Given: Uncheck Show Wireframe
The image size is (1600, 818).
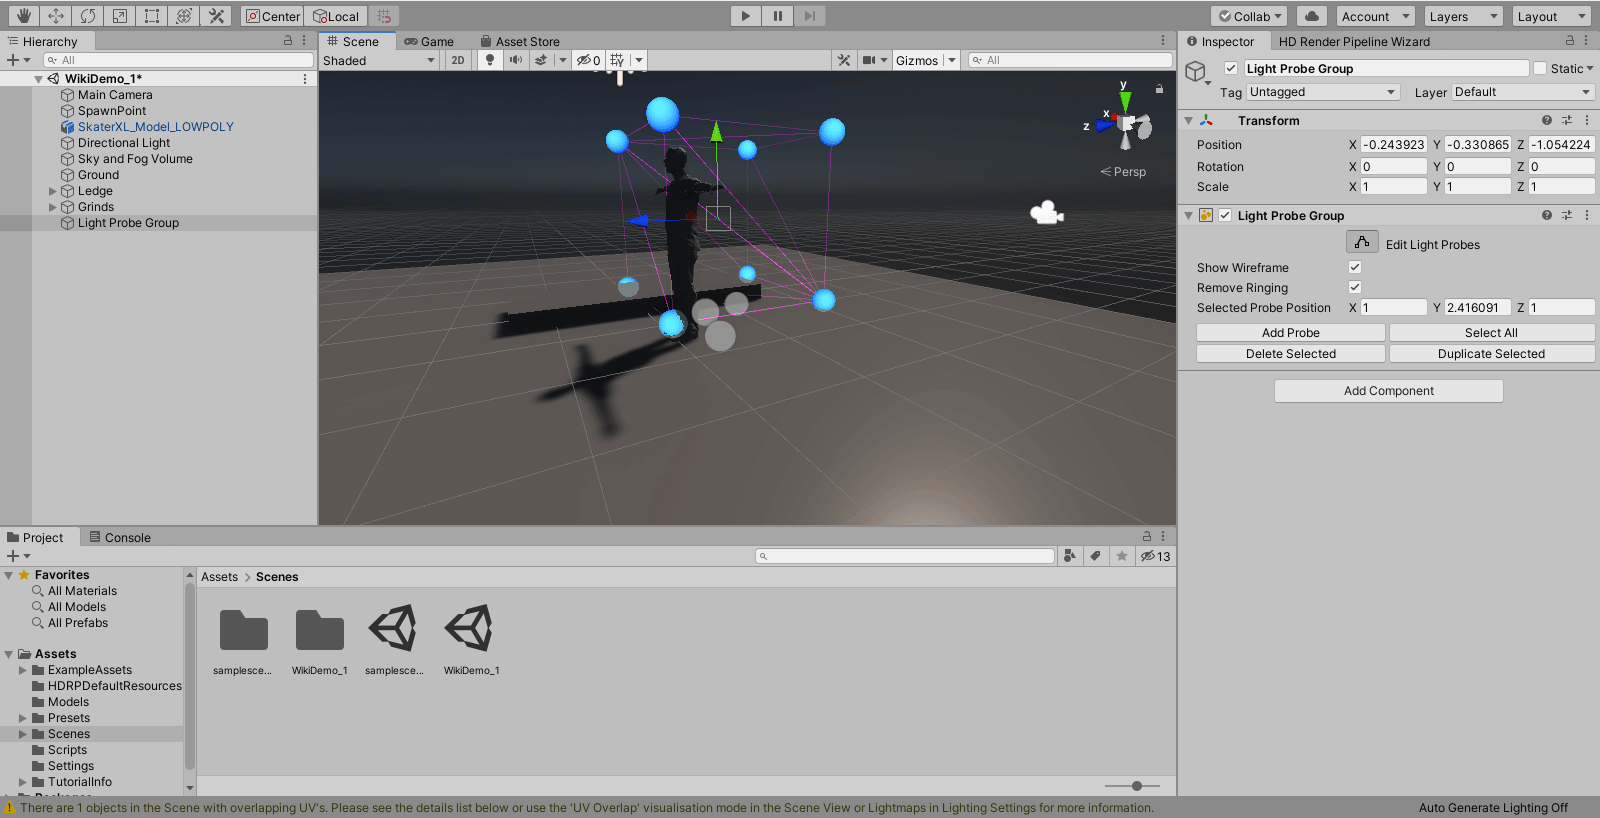Looking at the screenshot, I should coord(1355,267).
